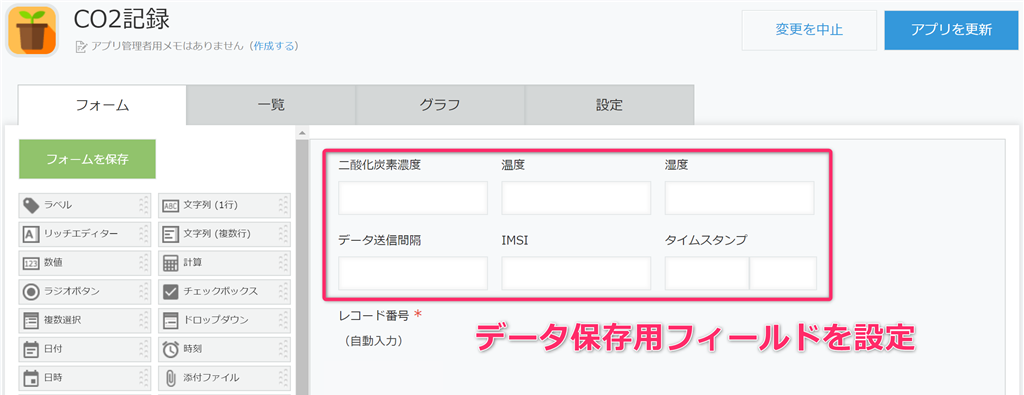Click the アプリを更新 button

[952, 30]
